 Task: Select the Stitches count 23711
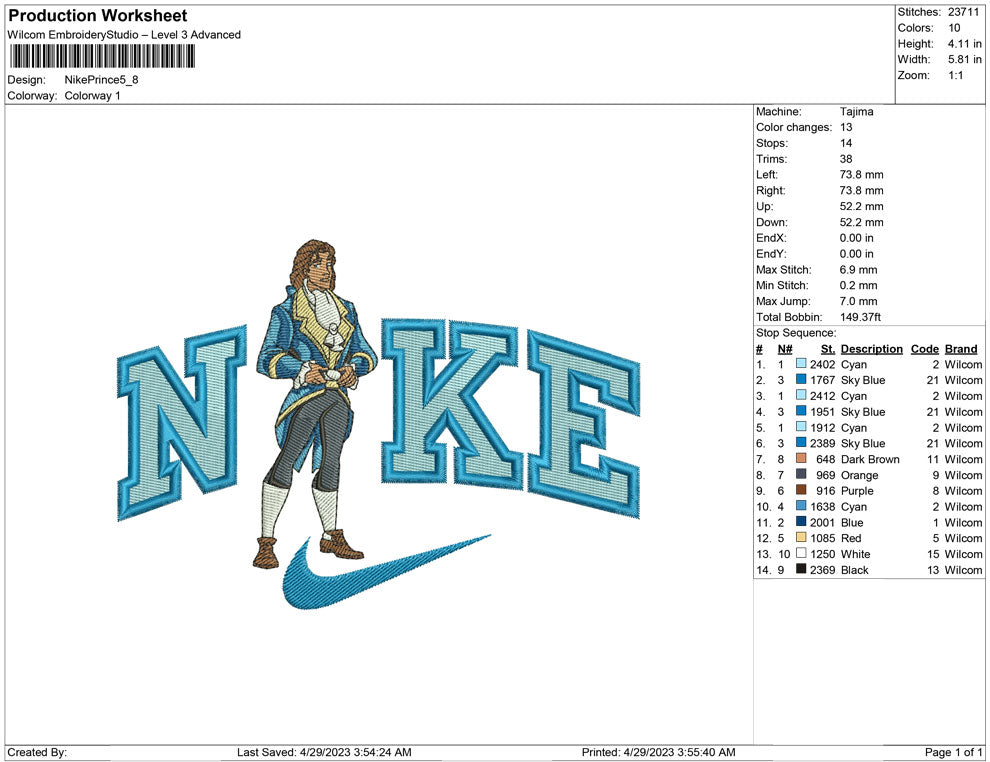964,12
